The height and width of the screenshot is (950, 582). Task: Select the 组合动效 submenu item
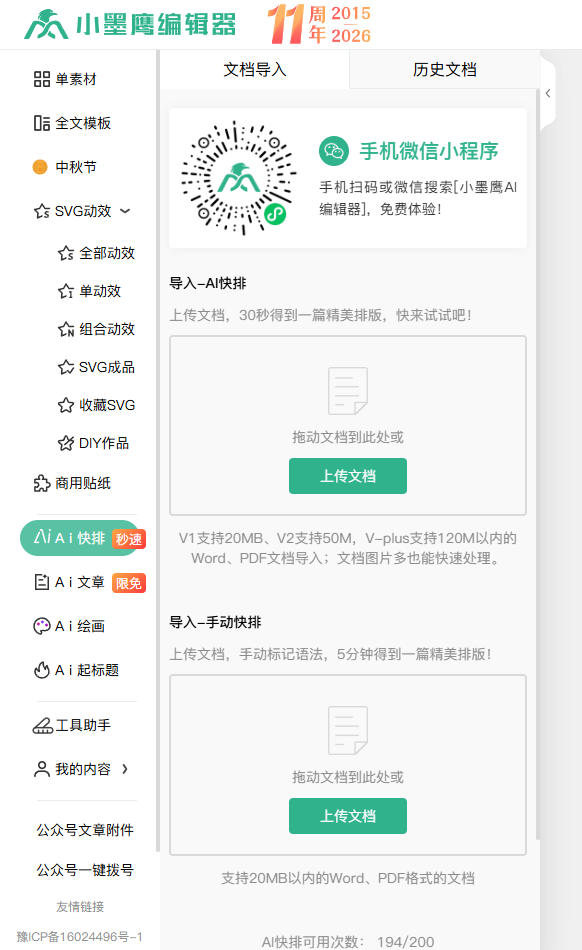pyautogui.click(x=107, y=330)
